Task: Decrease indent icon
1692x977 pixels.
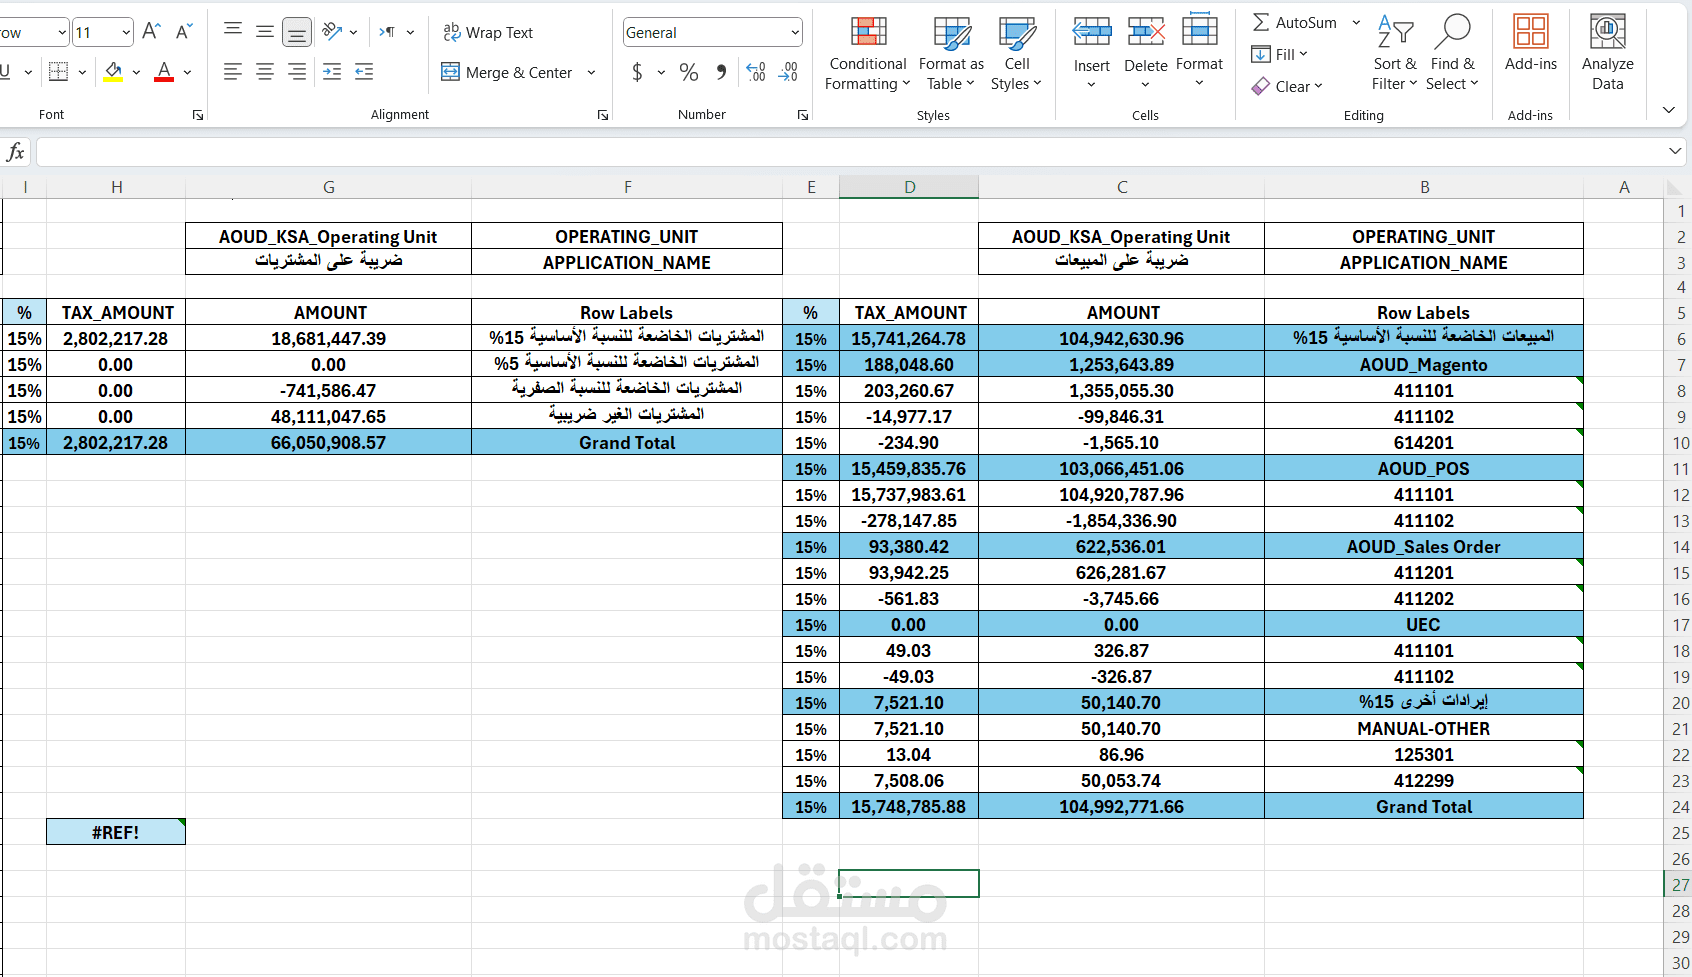Action: pyautogui.click(x=332, y=72)
